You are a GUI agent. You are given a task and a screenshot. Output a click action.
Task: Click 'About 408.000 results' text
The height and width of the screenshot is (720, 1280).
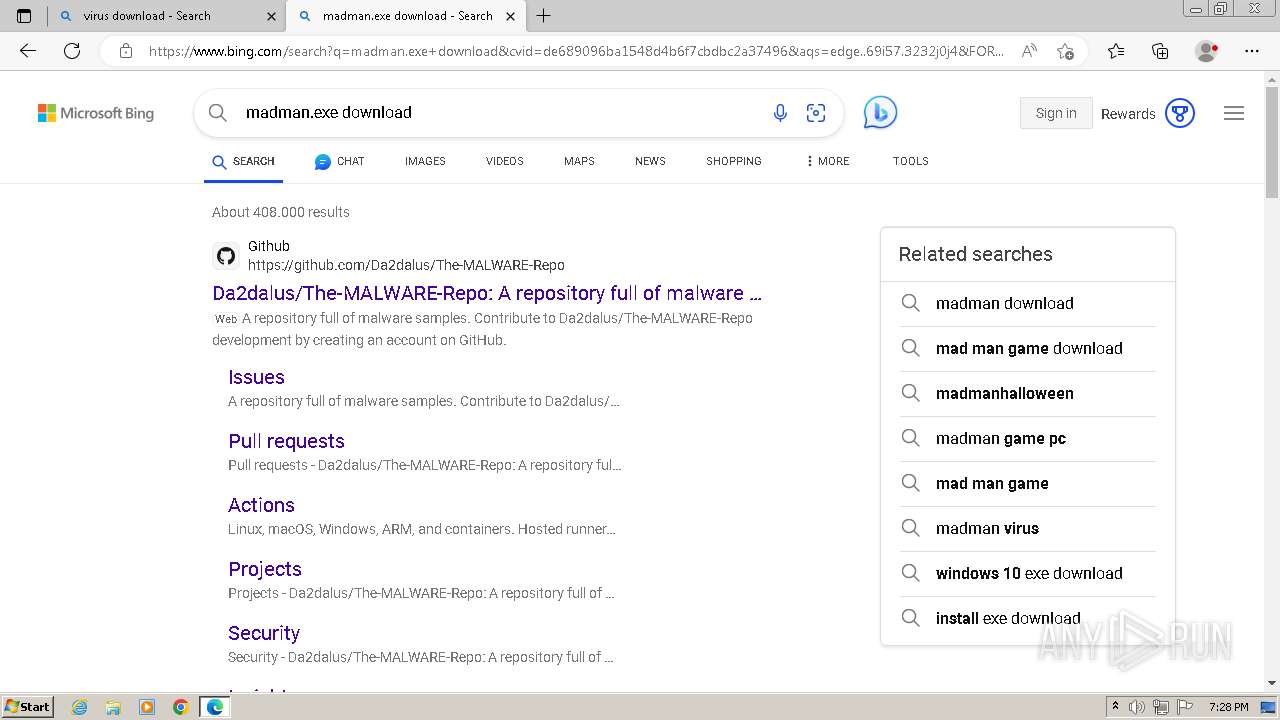281,212
